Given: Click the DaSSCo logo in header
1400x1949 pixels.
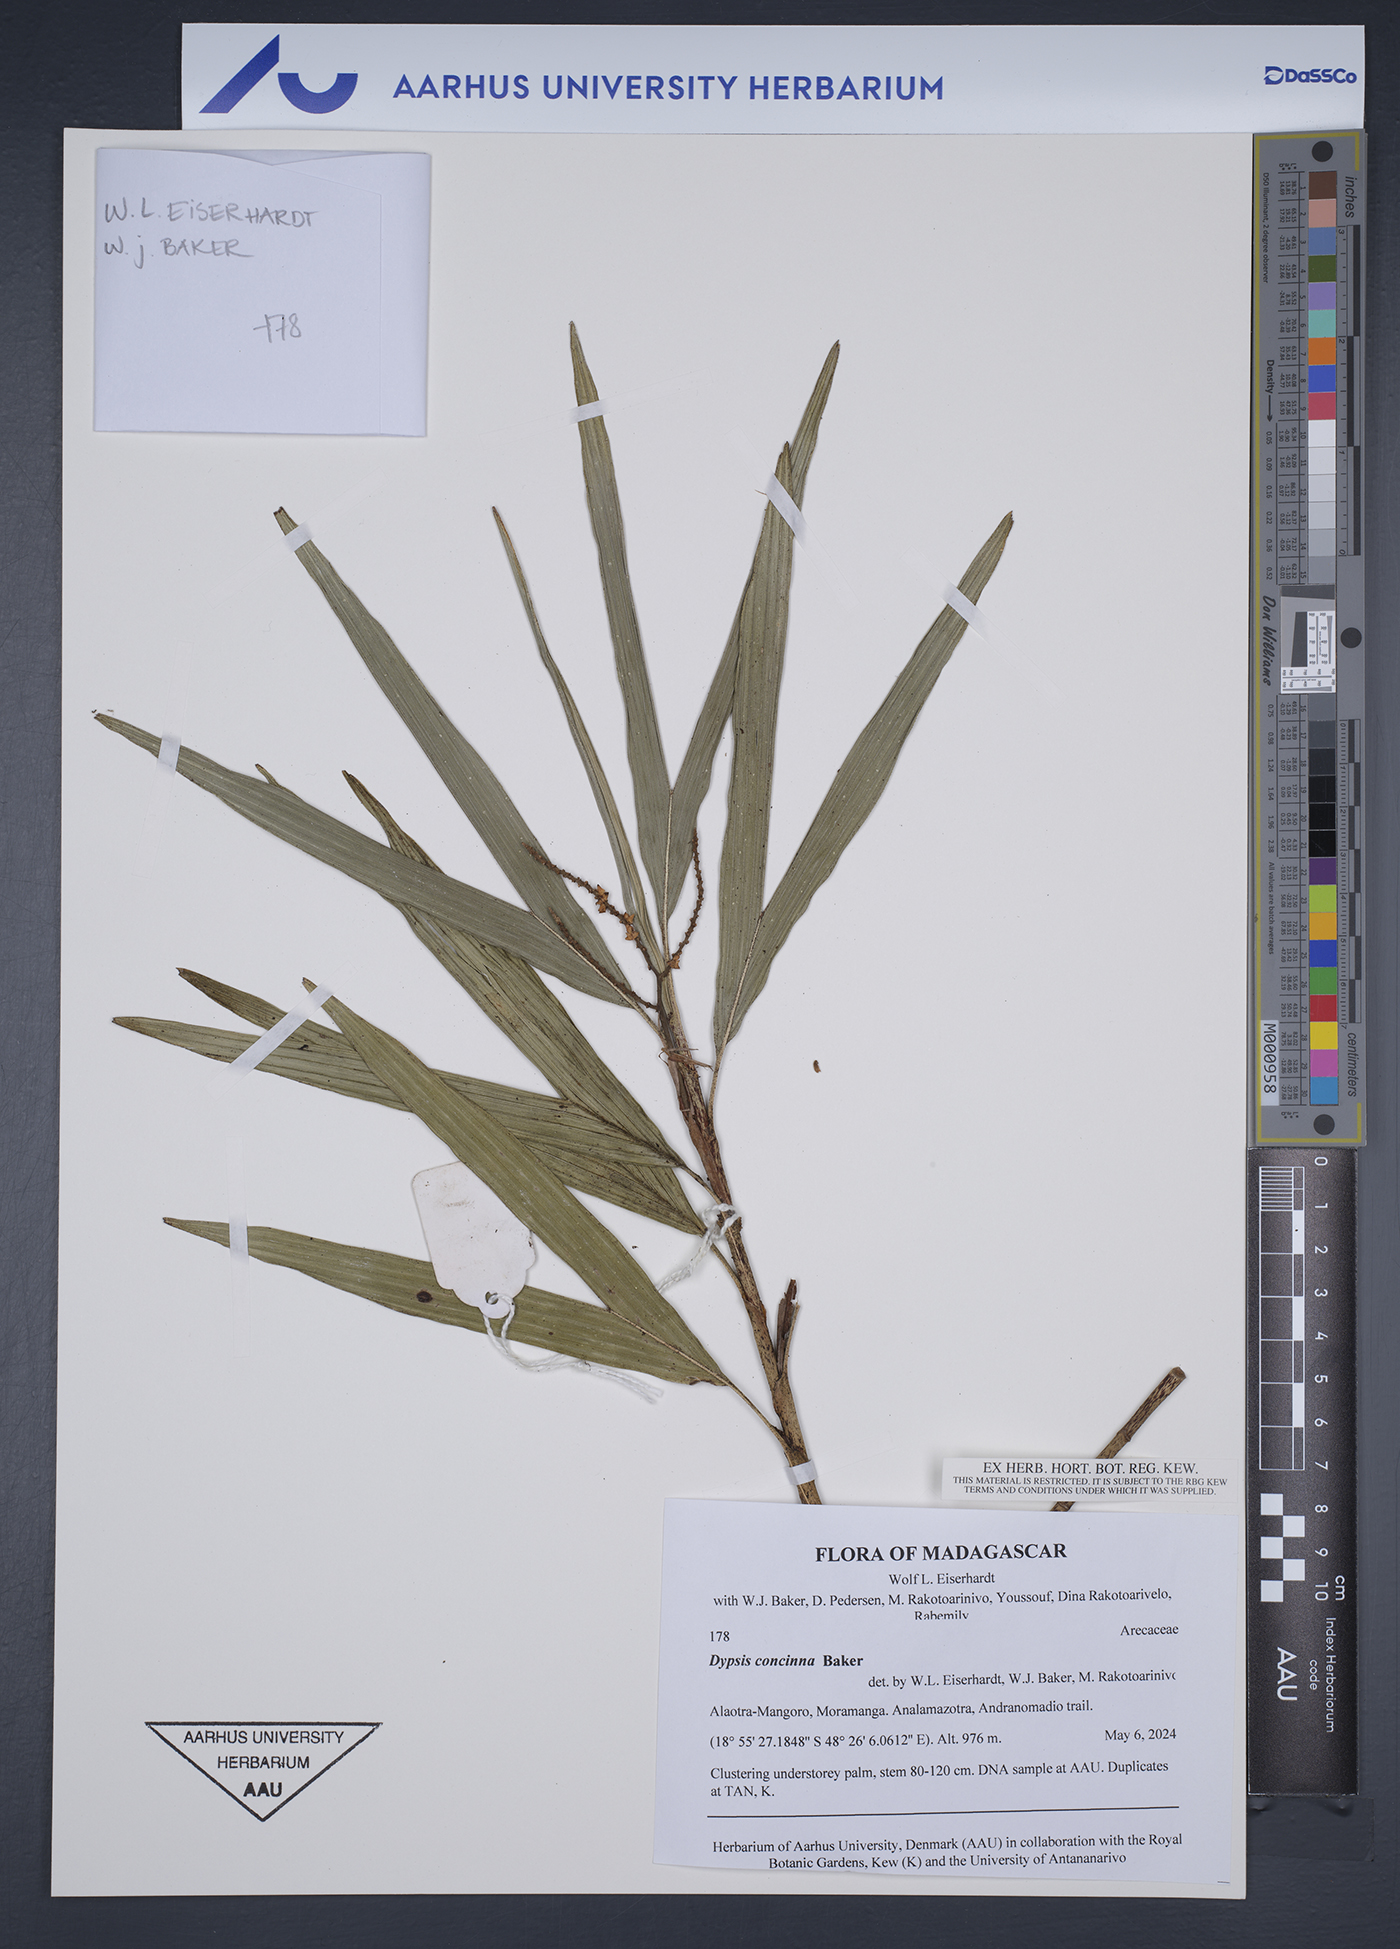Looking at the screenshot, I should pos(1309,76).
